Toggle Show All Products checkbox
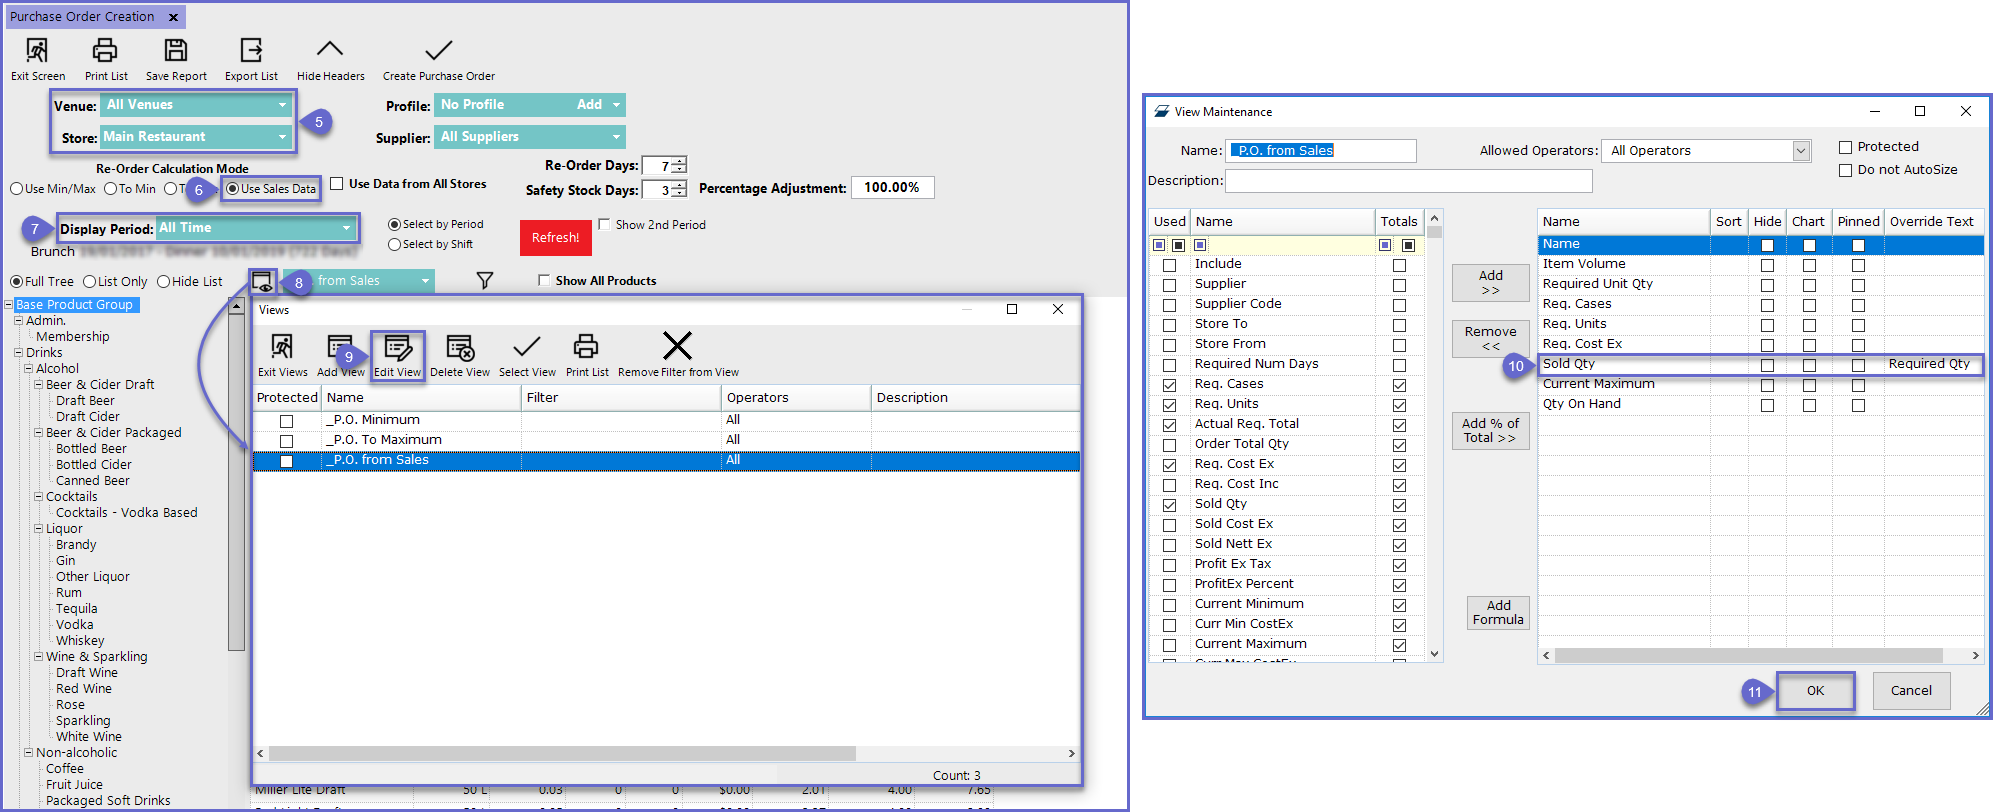The image size is (1993, 812). [544, 280]
